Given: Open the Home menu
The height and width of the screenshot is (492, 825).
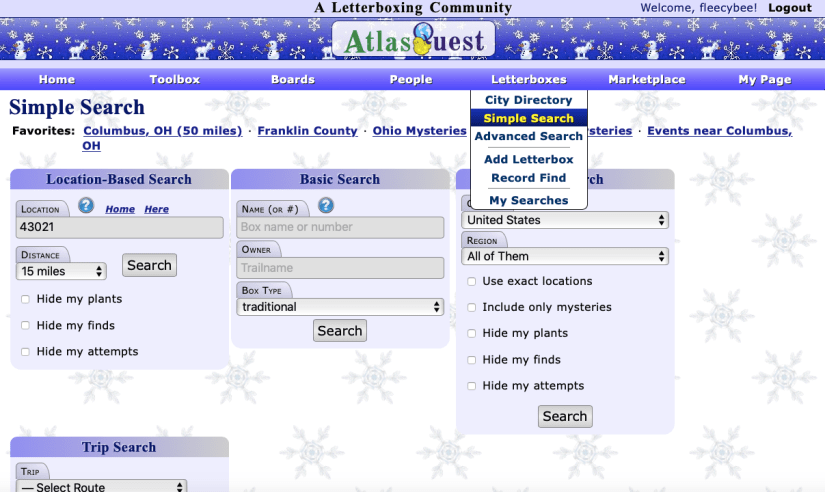Looking at the screenshot, I should (57, 79).
